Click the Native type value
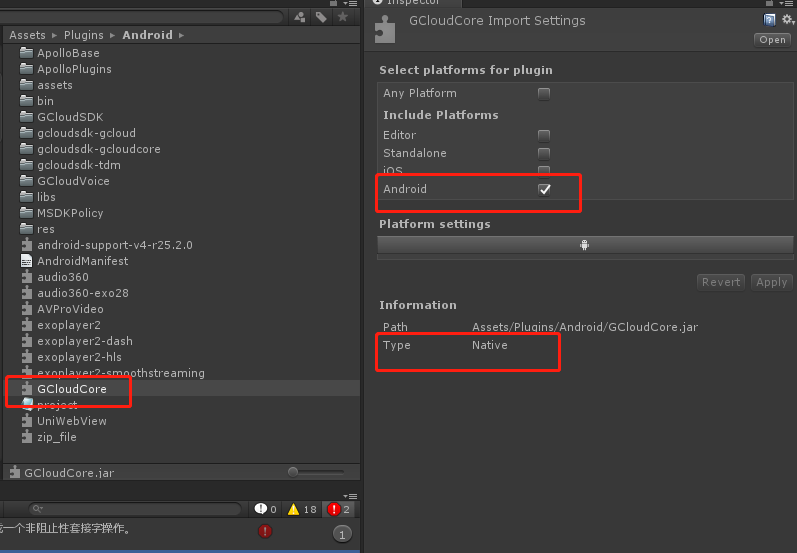The height and width of the screenshot is (553, 797). (x=489, y=345)
